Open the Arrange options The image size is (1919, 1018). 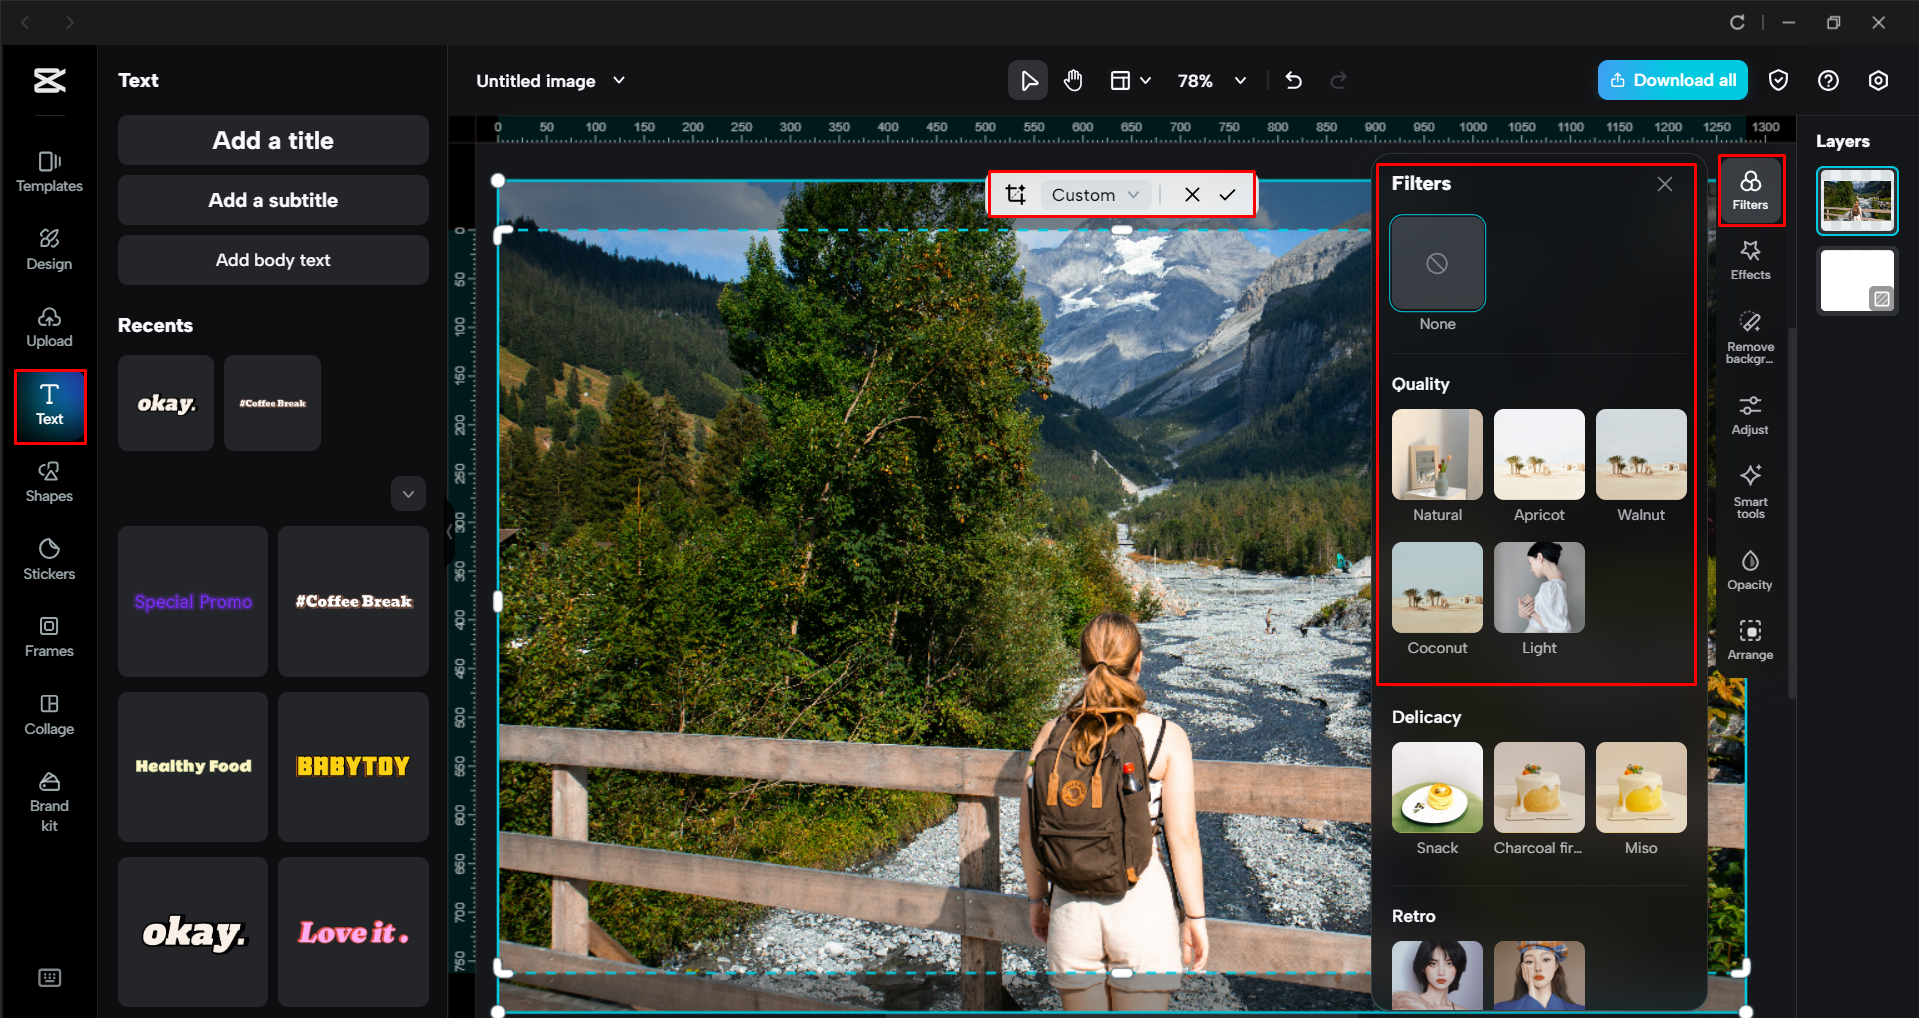point(1750,639)
